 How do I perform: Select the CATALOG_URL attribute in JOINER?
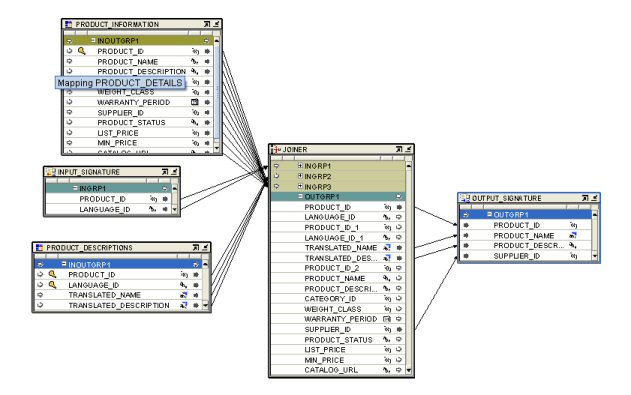[x=331, y=370]
